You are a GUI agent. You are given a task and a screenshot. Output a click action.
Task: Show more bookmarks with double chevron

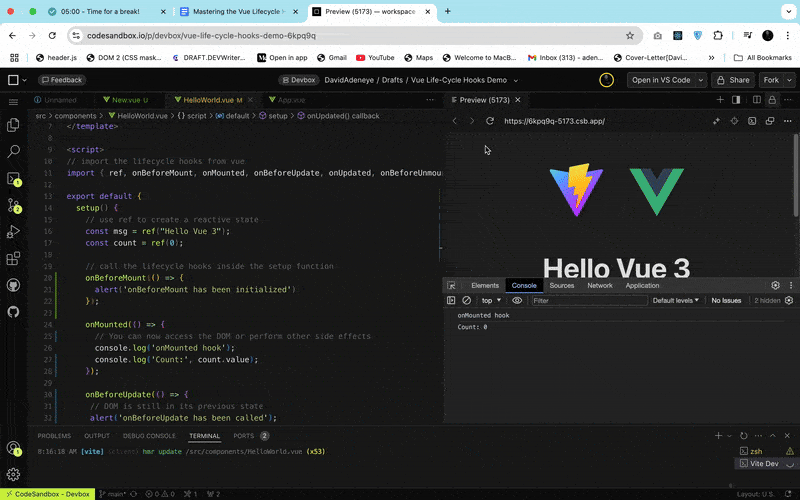pos(711,58)
